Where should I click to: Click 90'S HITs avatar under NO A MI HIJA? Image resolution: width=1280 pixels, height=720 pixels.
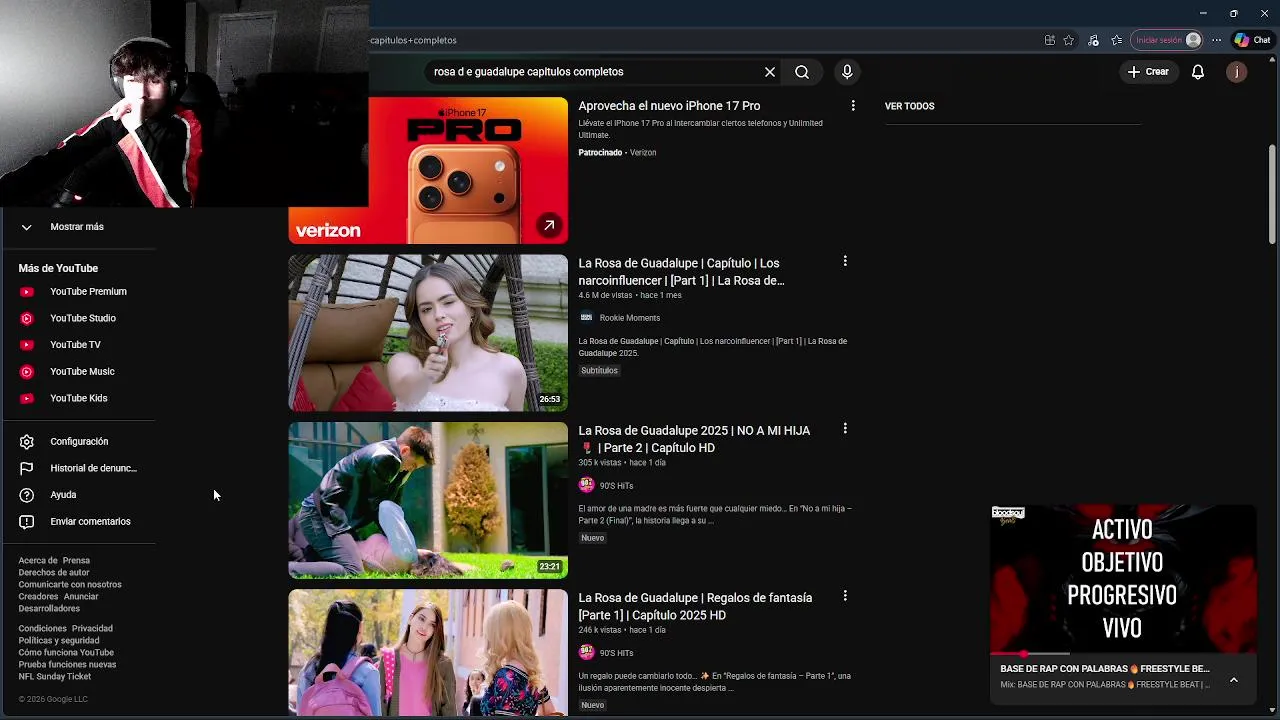pos(586,485)
